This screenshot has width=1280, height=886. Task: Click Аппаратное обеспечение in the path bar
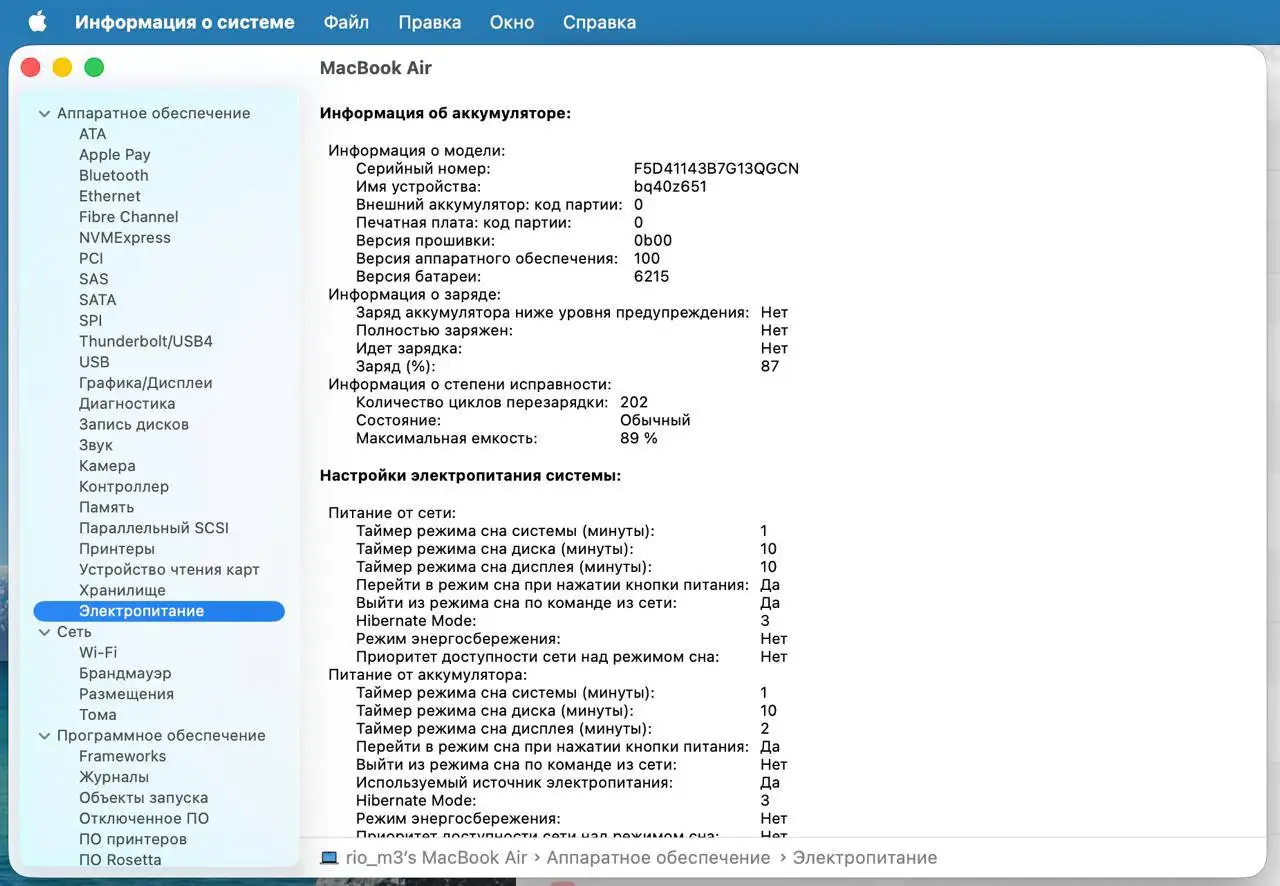pos(658,858)
